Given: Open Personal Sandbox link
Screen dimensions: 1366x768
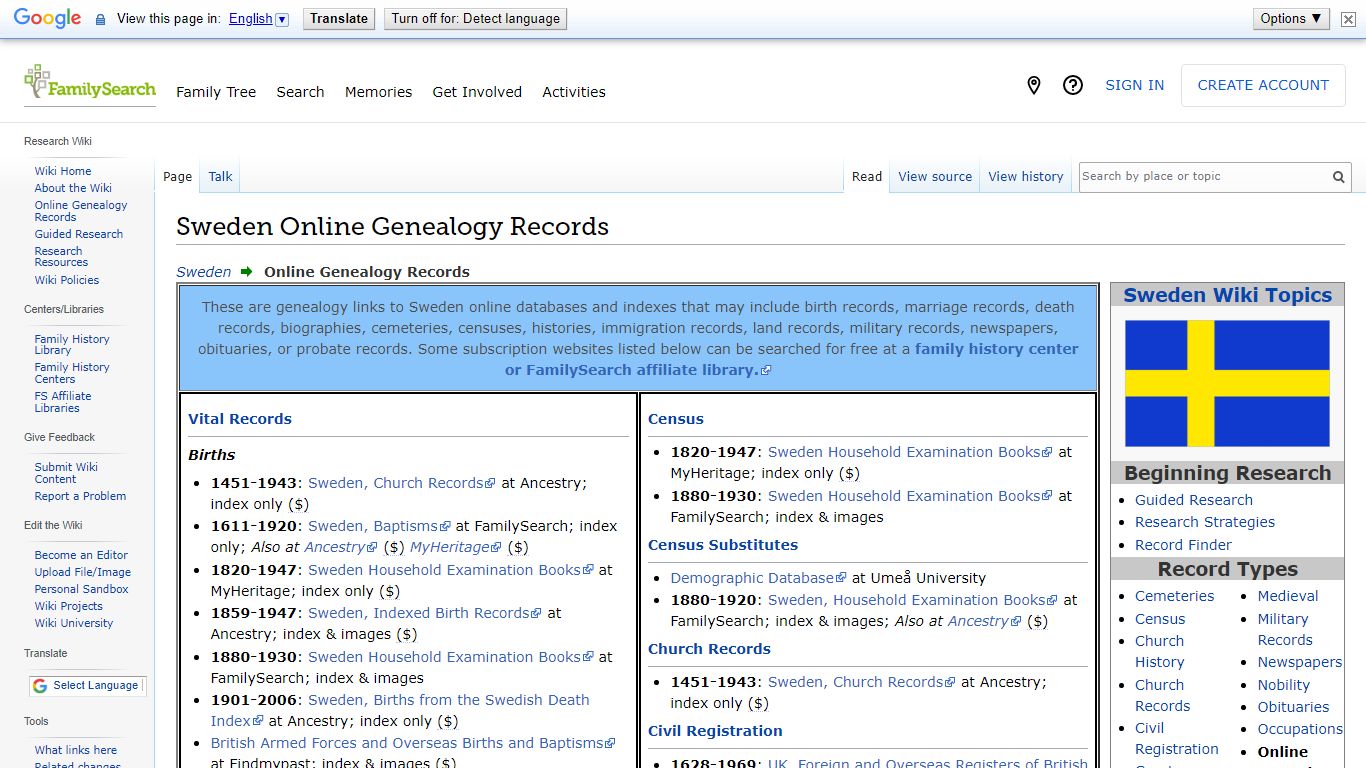Looking at the screenshot, I should (x=82, y=589).
